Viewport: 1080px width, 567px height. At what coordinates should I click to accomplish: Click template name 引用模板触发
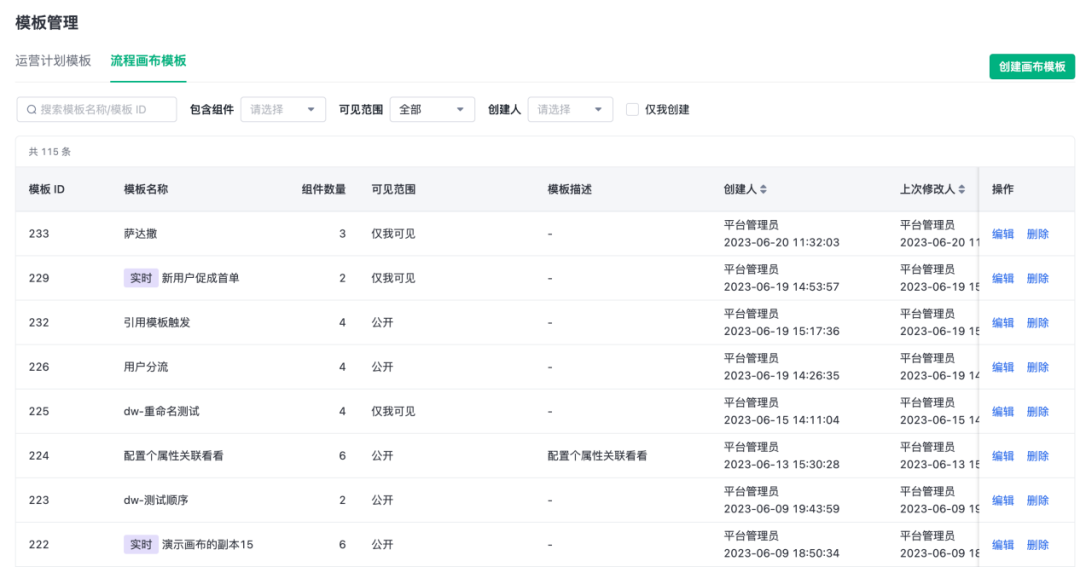point(157,322)
